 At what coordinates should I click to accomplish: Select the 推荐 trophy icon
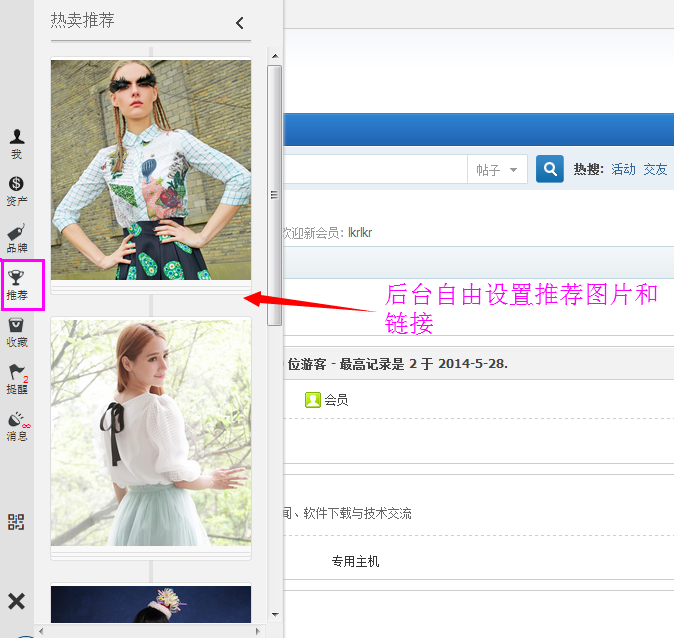click(17, 285)
